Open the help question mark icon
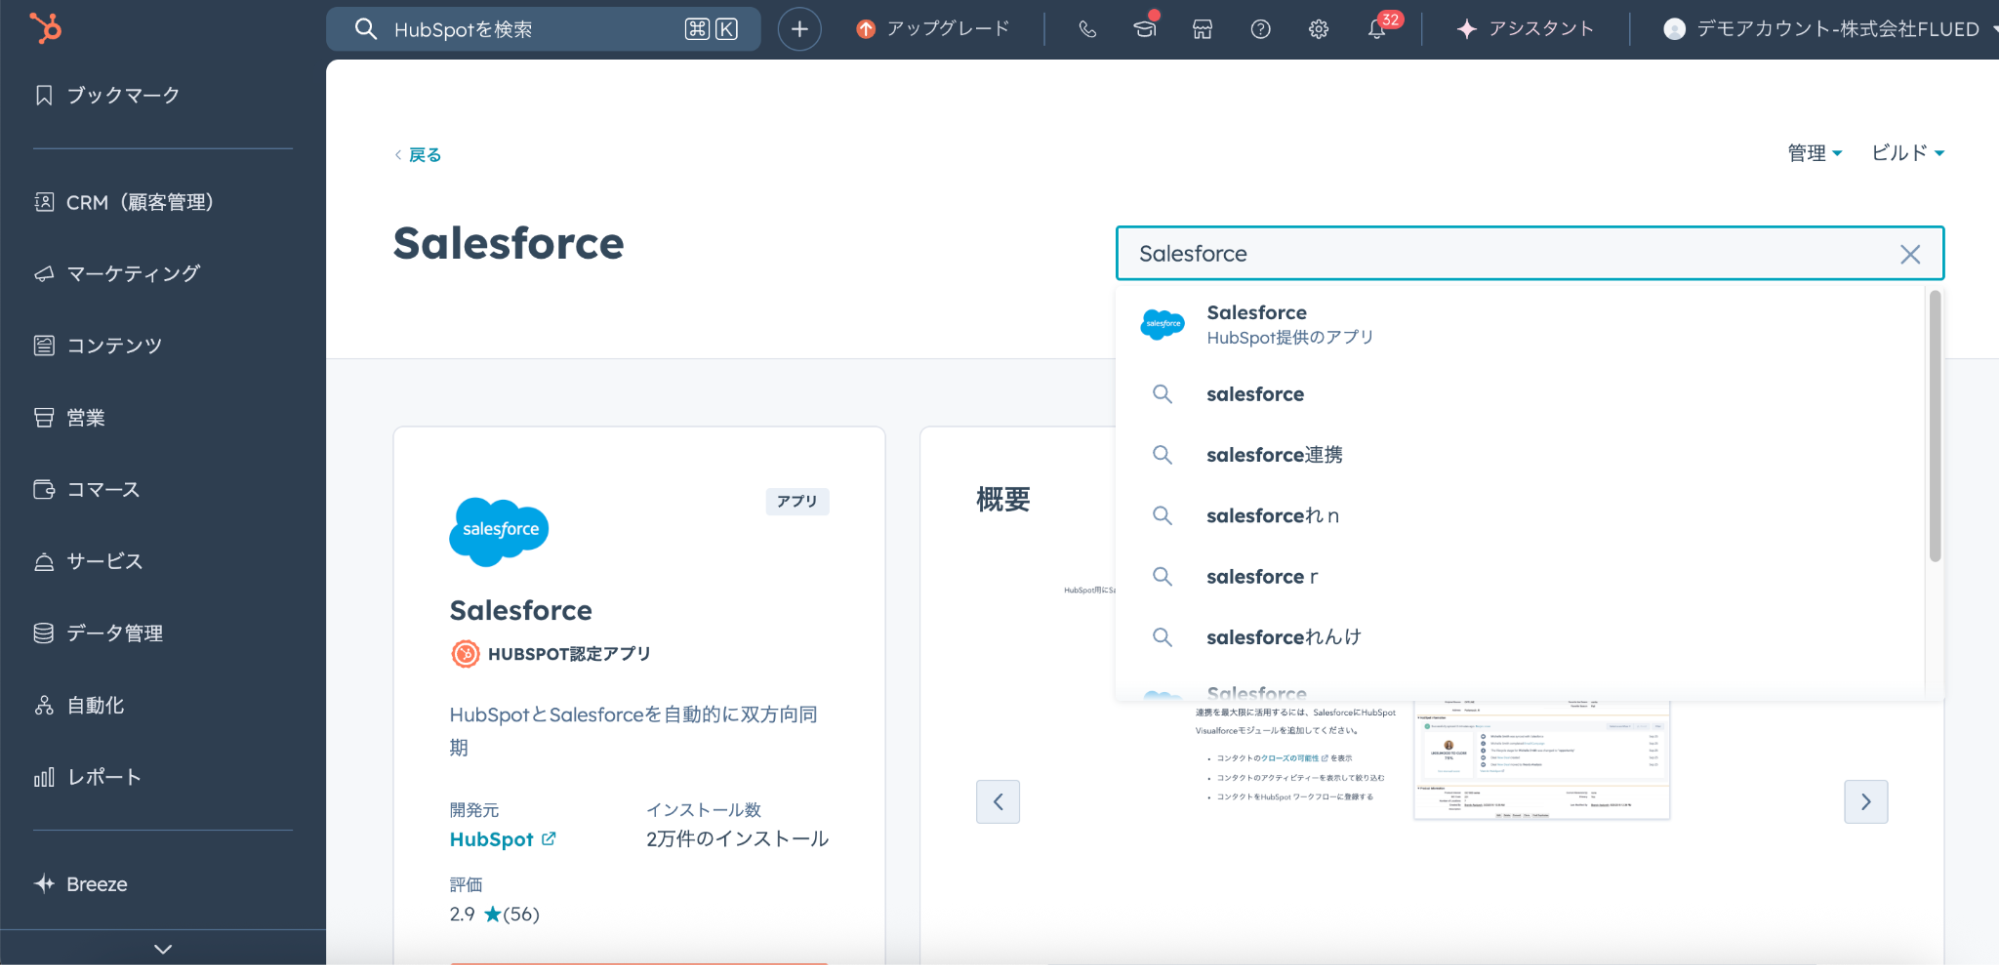This screenshot has width=1999, height=966. (1260, 29)
